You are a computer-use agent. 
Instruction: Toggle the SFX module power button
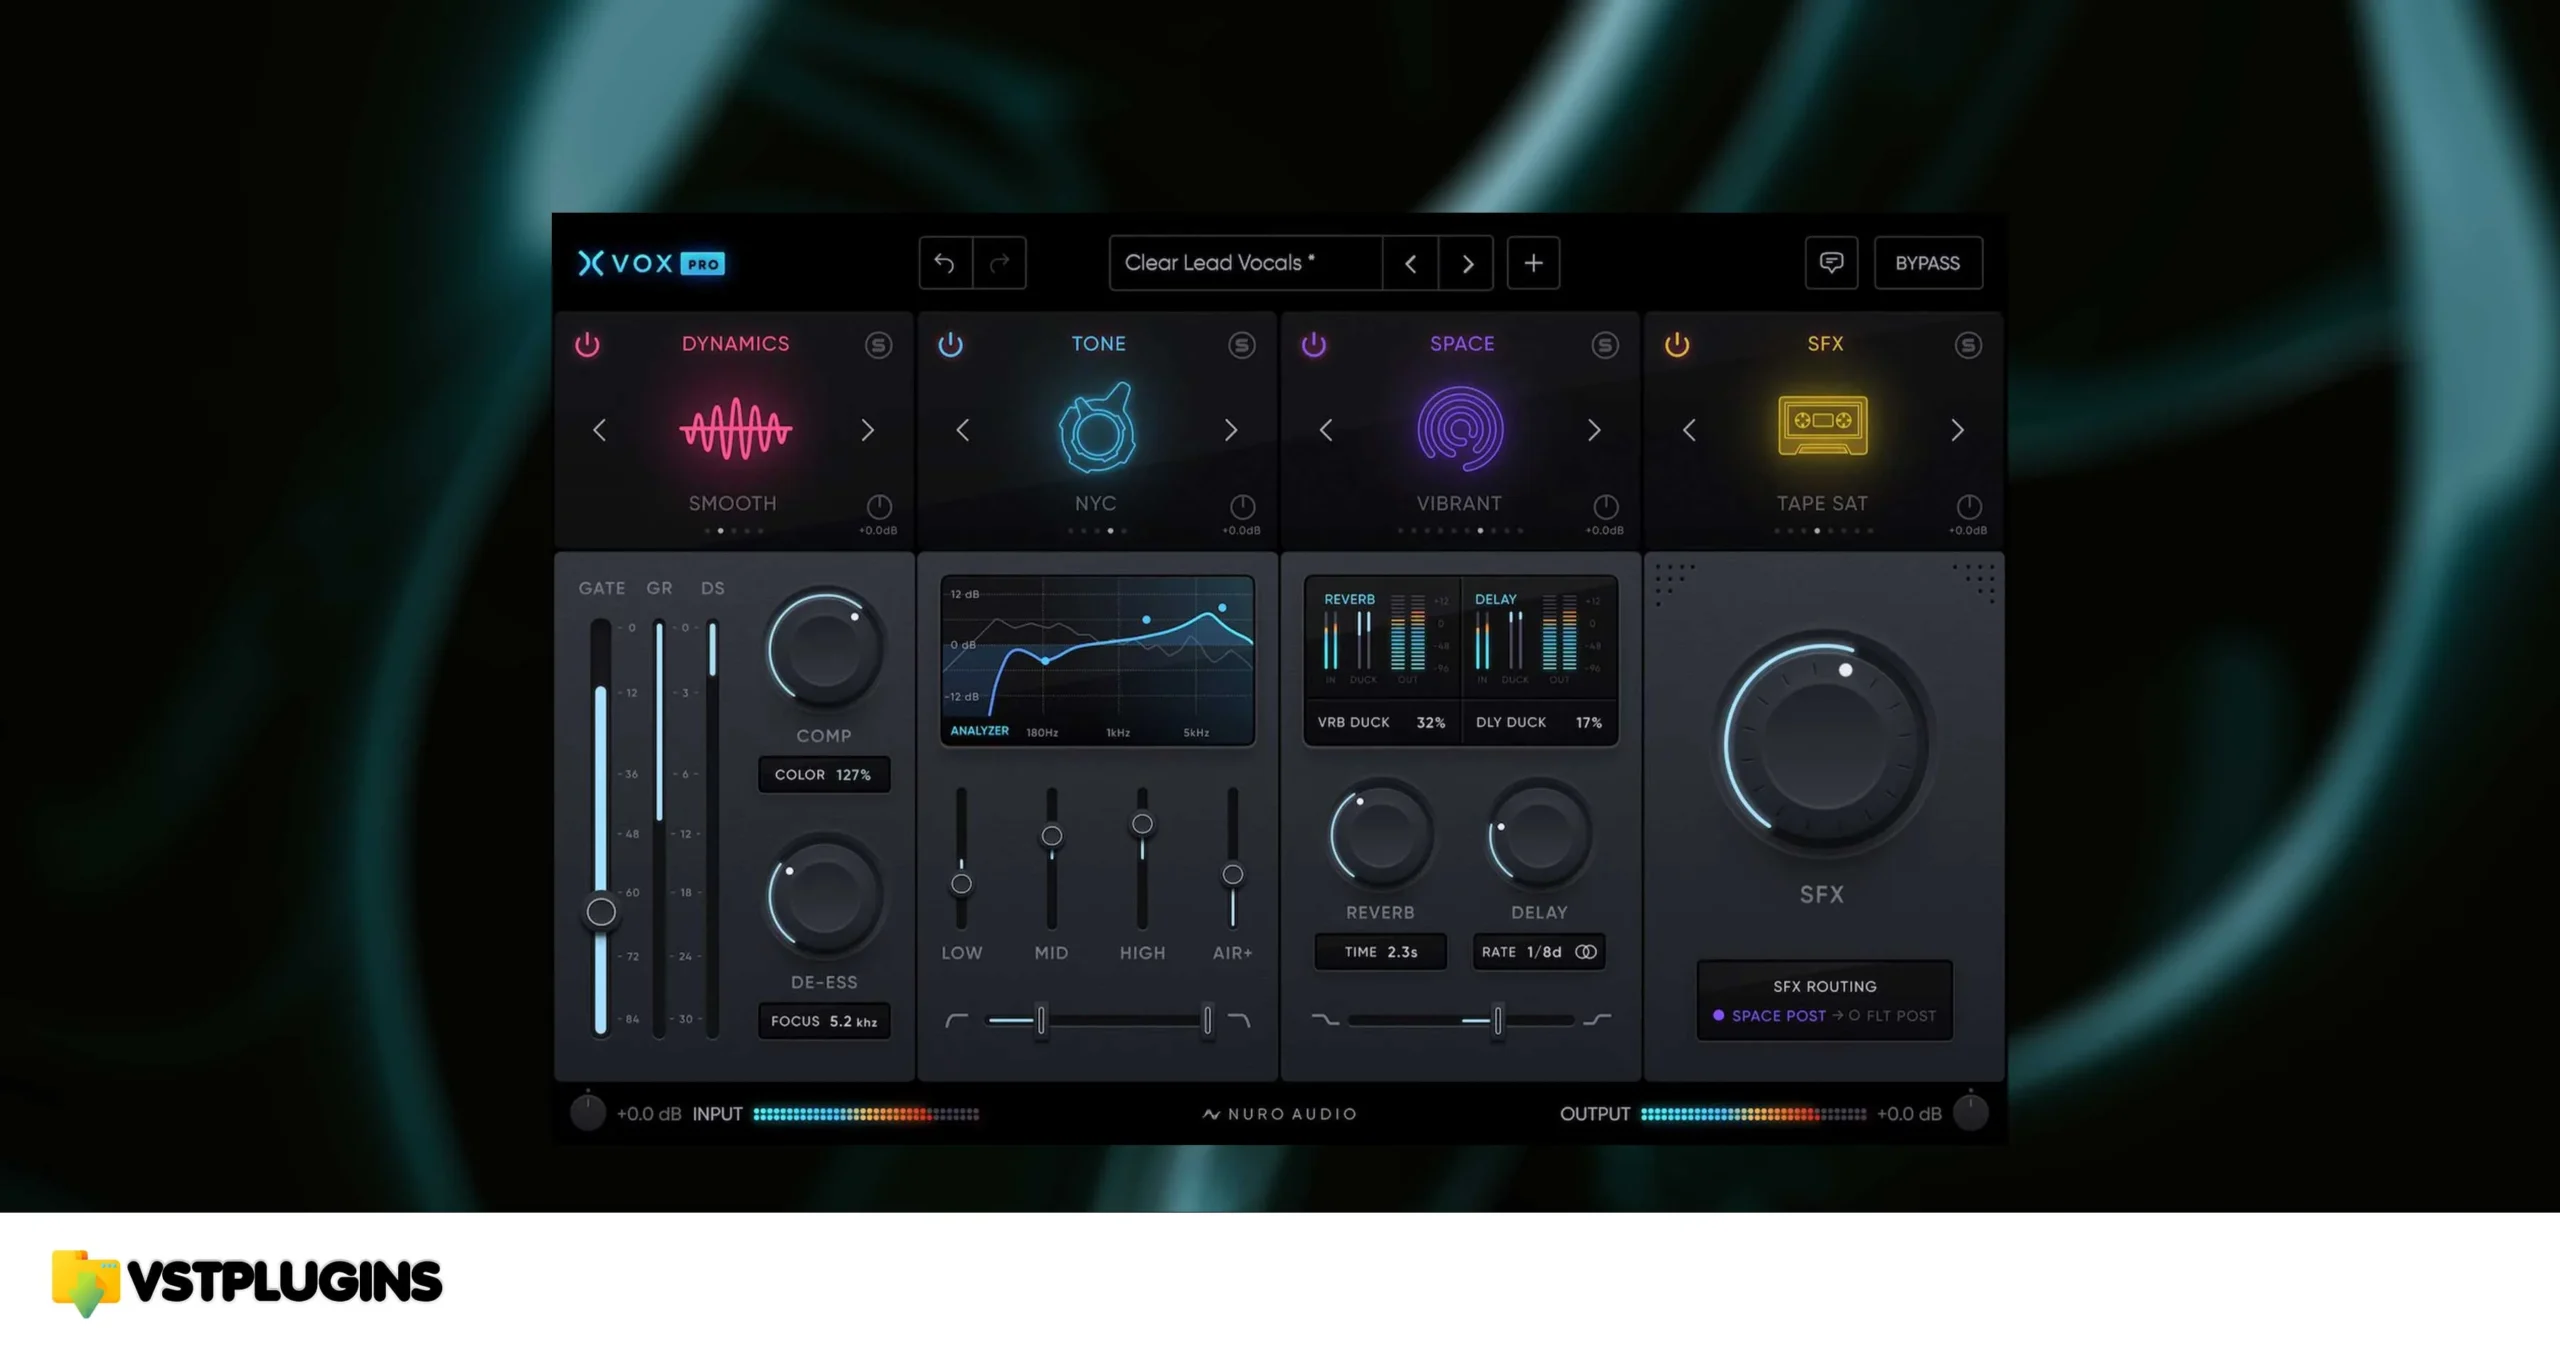pos(1677,345)
